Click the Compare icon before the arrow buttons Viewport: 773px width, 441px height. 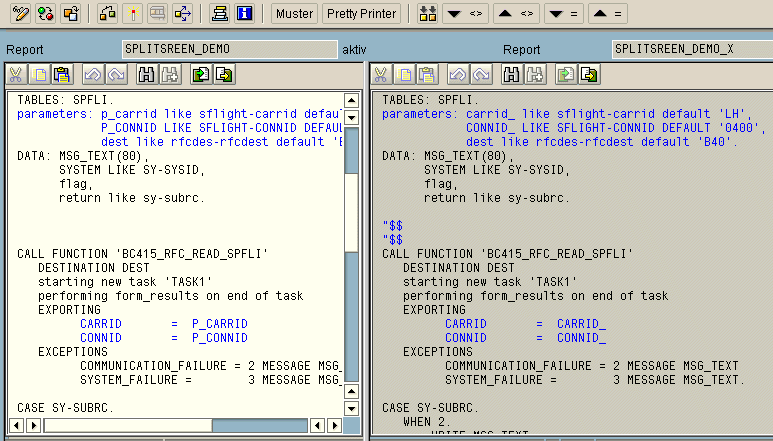427,14
